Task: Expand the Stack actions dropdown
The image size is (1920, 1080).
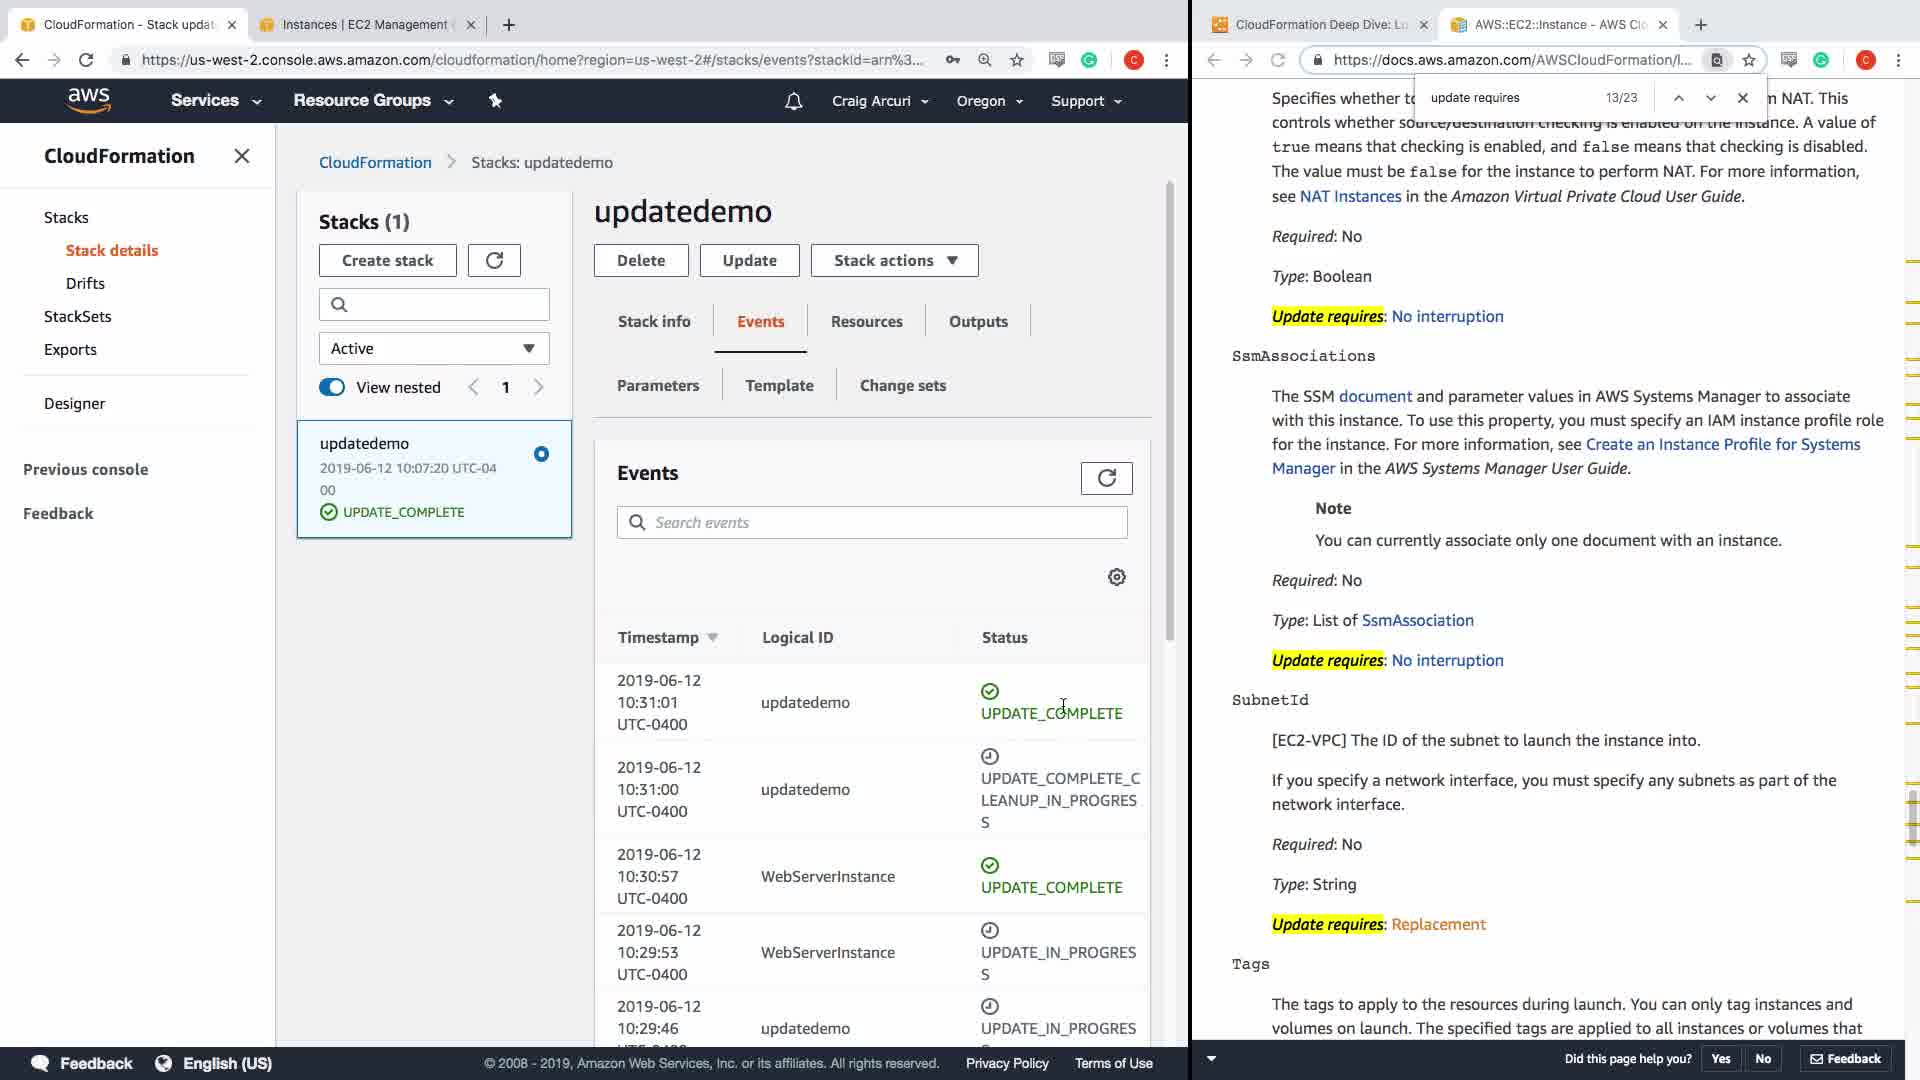Action: tap(894, 260)
